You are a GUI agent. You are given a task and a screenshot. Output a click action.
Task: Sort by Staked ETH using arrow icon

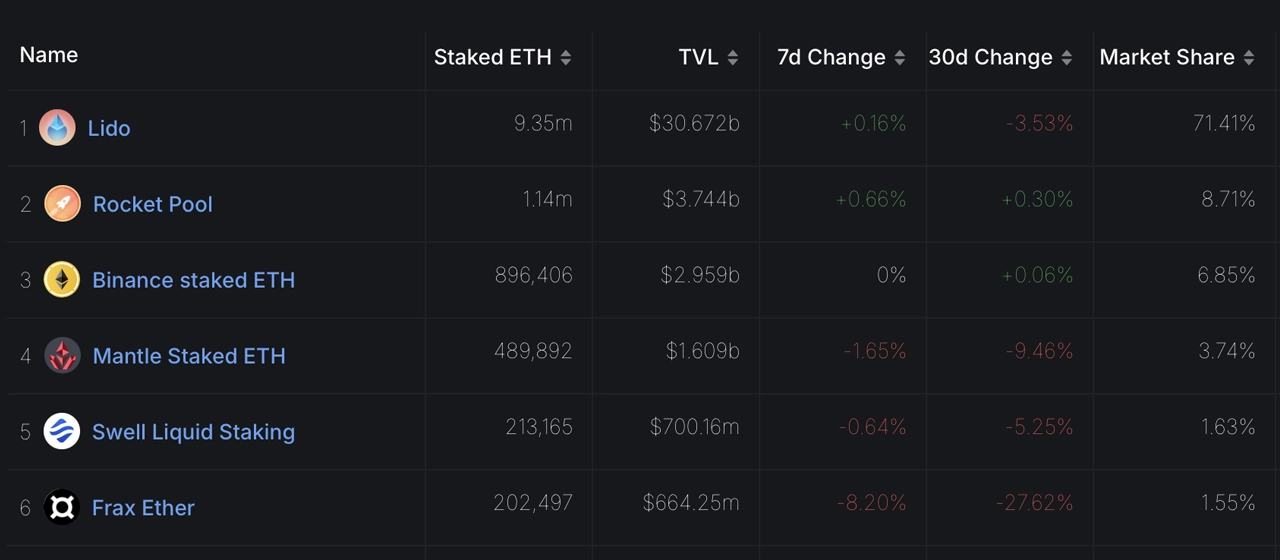pos(566,58)
